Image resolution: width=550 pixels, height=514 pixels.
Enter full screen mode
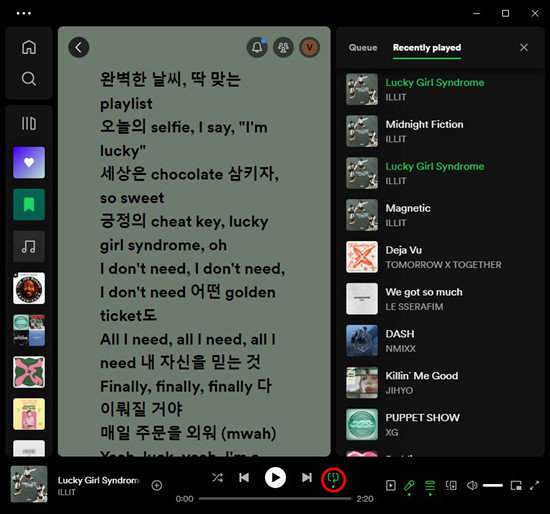[534, 486]
